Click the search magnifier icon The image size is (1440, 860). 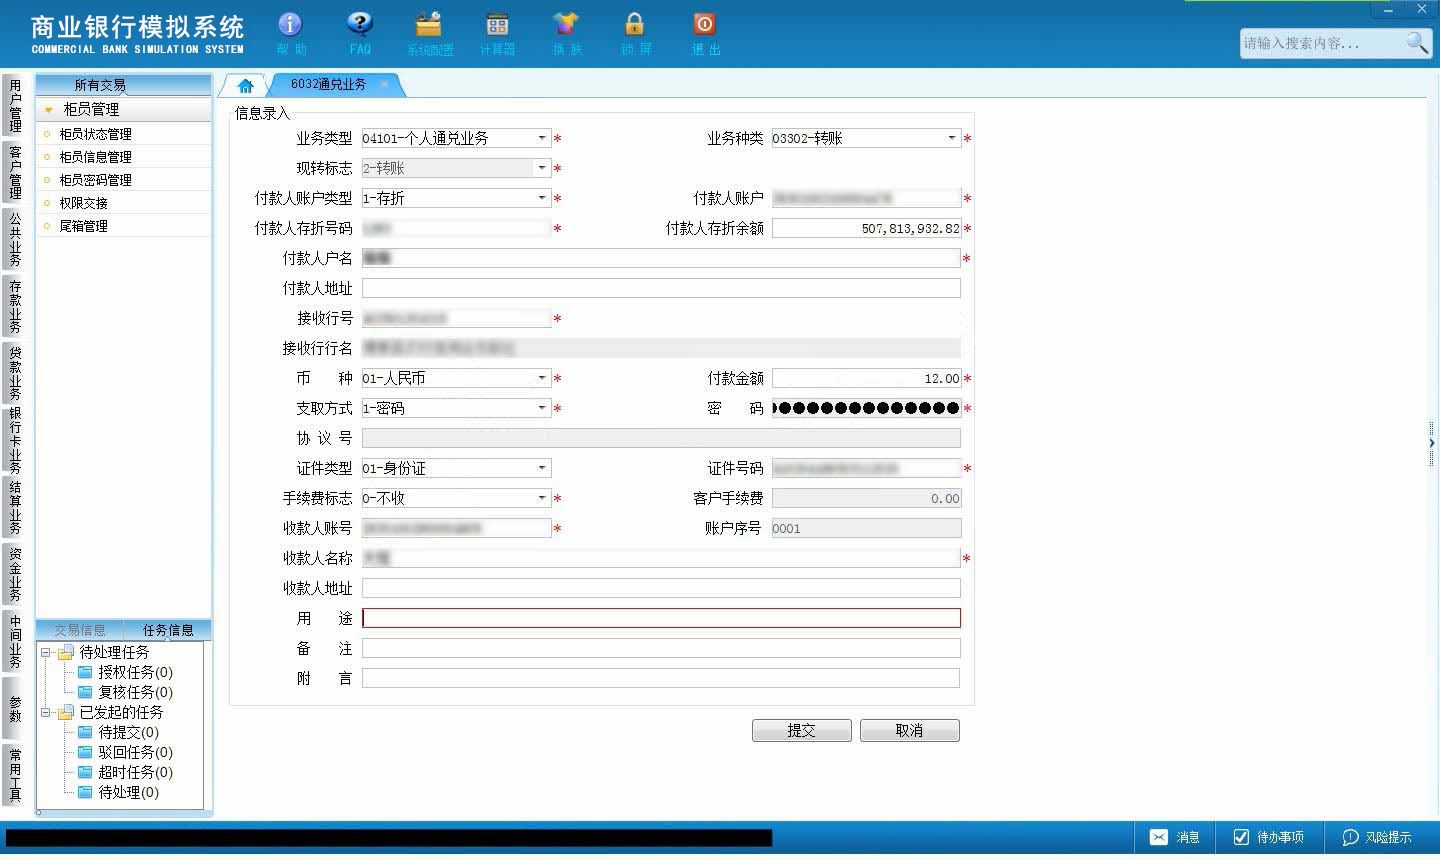click(1417, 42)
